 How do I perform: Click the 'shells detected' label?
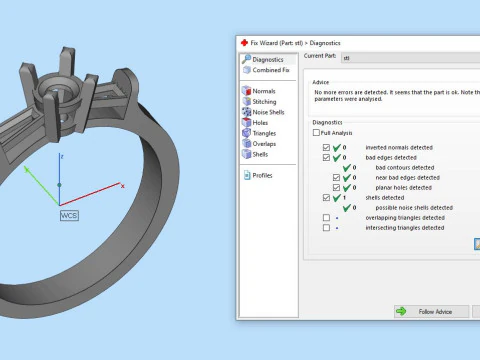(385, 197)
